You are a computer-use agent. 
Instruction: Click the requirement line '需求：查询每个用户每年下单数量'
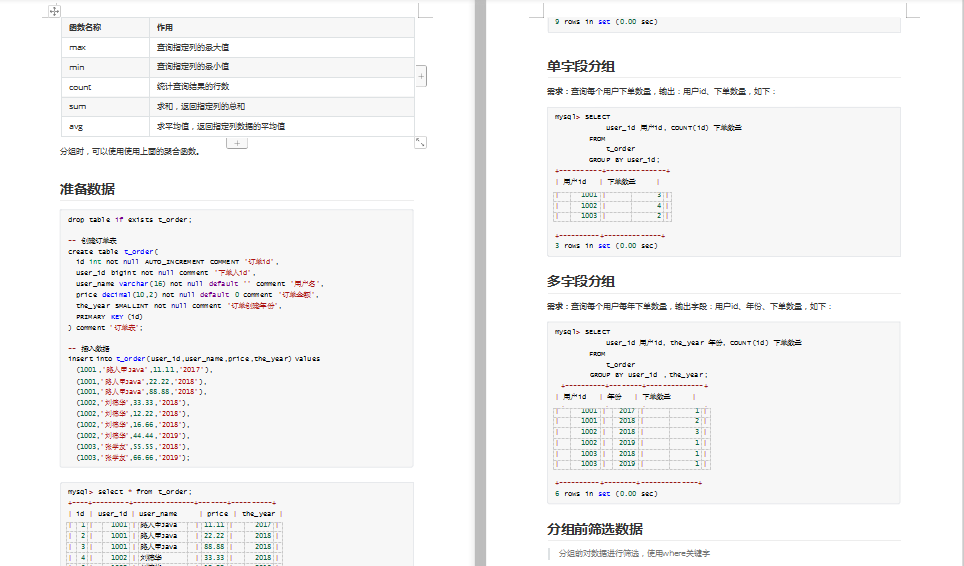[x=690, y=307]
